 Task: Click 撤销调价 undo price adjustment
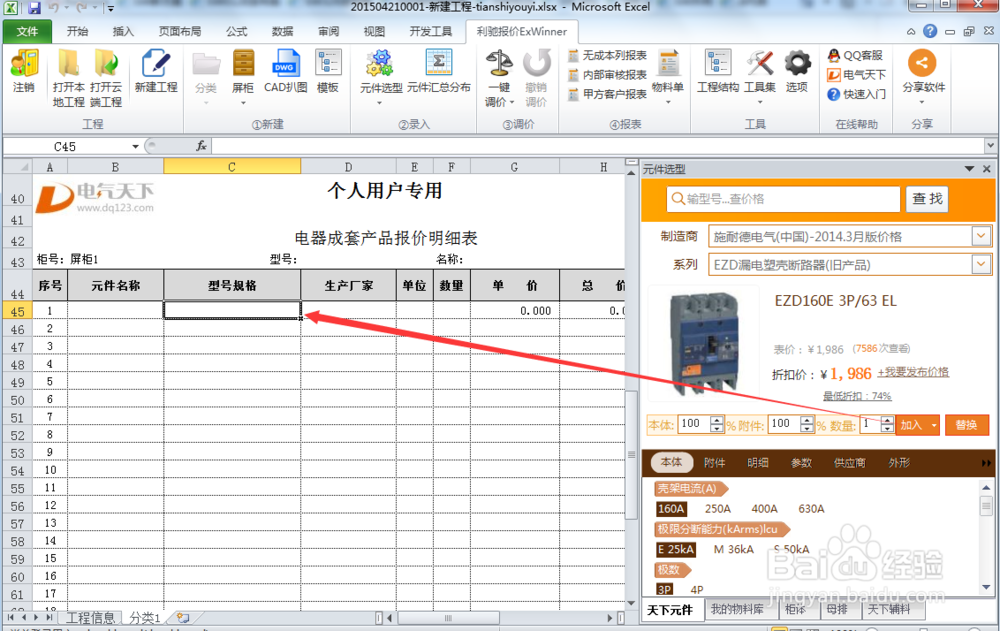[536, 78]
